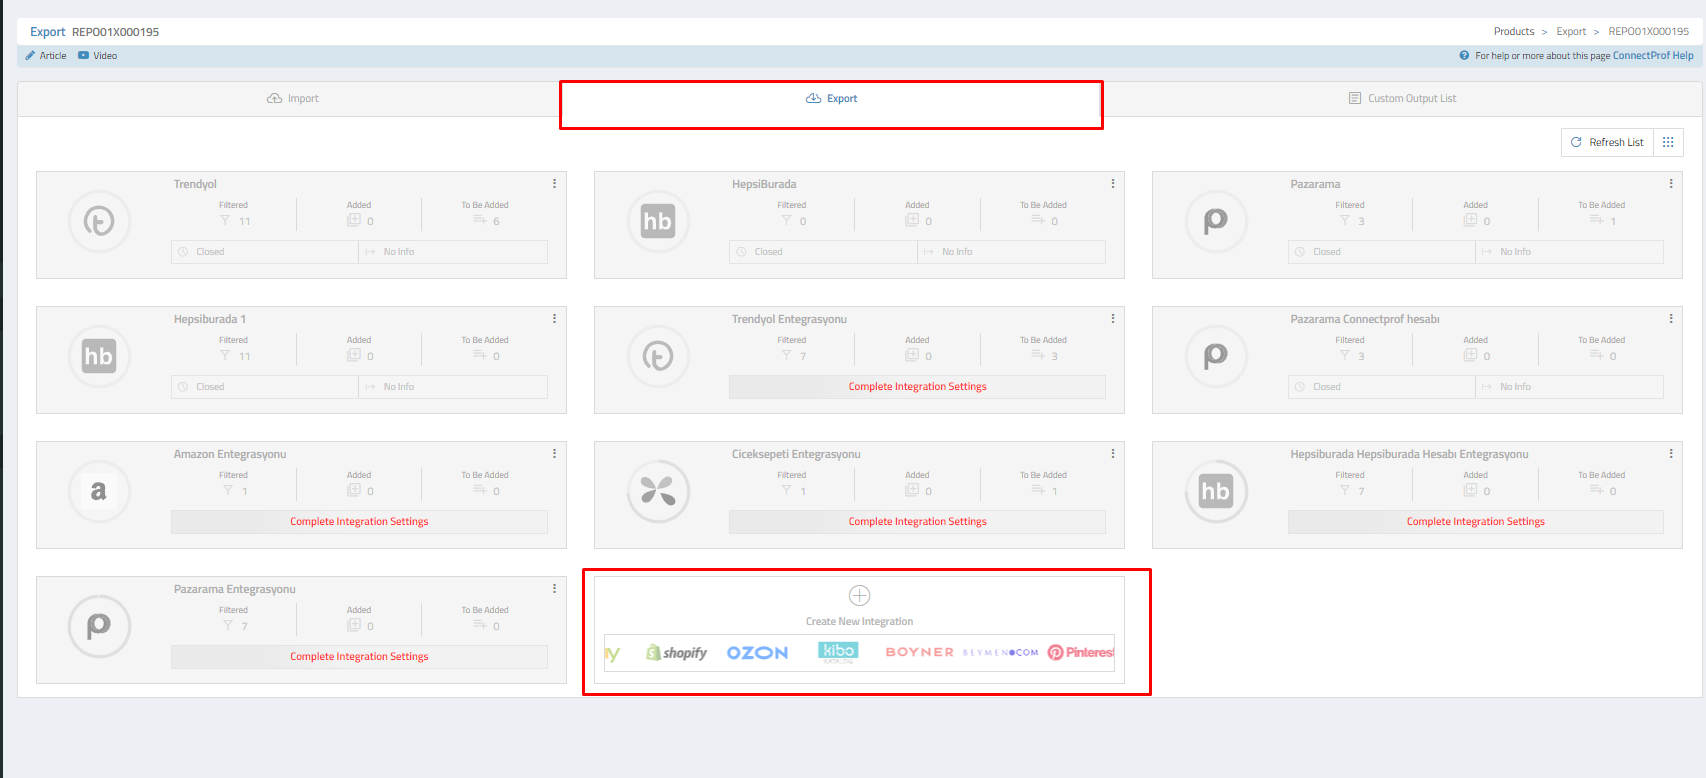Click the Ciceksepeti Entegrasyonu logo icon
This screenshot has height=778, width=1706.
tap(657, 491)
